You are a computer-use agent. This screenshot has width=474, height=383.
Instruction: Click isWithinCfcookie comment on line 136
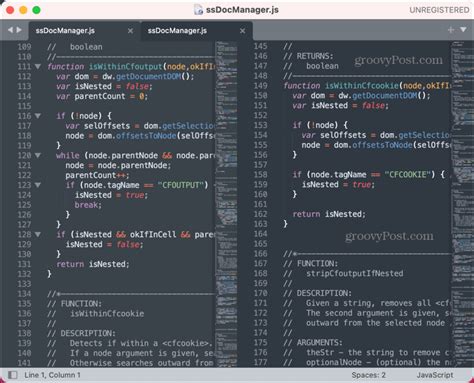pyautogui.click(x=107, y=313)
